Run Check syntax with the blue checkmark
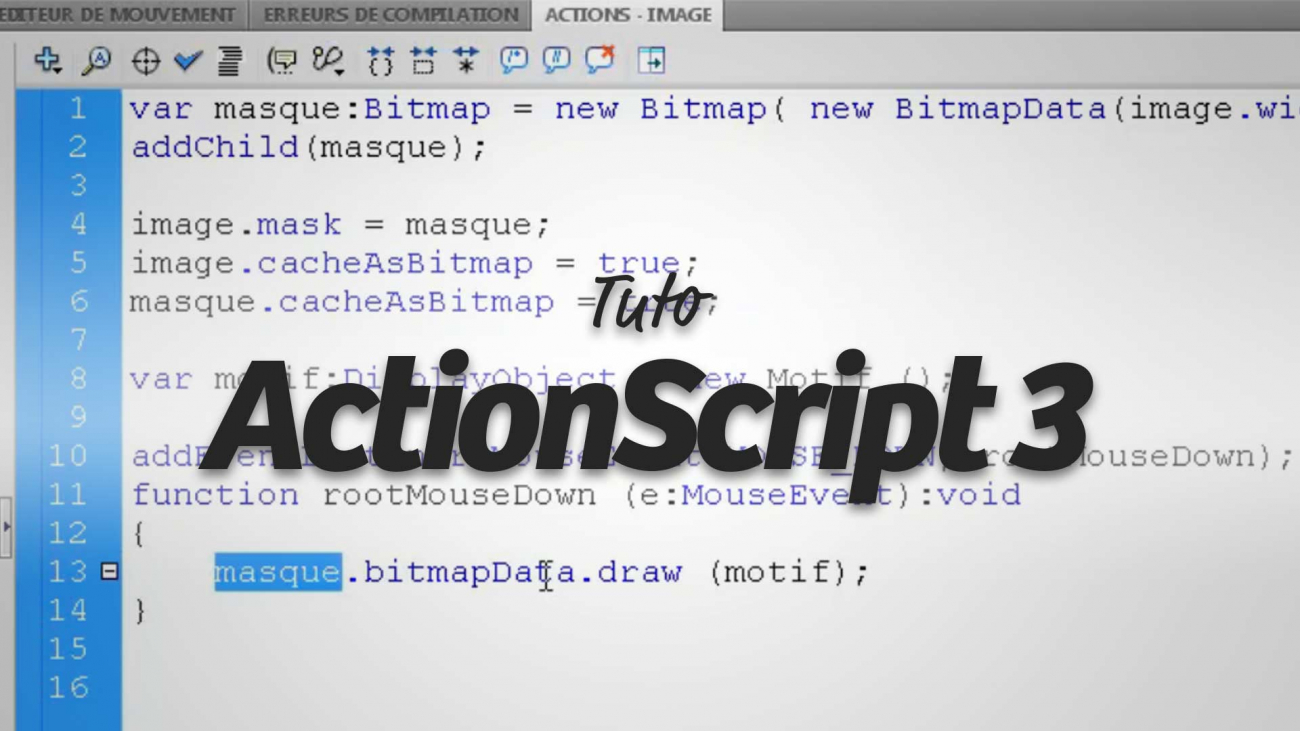This screenshot has height=731, width=1300. [x=187, y=62]
